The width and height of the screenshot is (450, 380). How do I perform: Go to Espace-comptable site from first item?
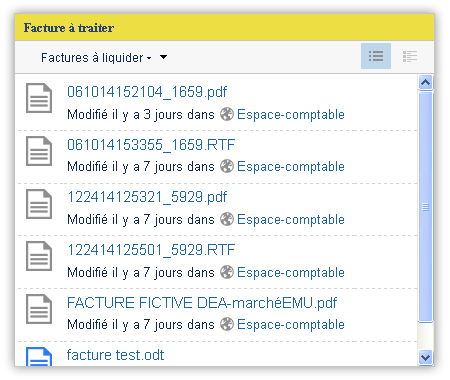(x=291, y=114)
